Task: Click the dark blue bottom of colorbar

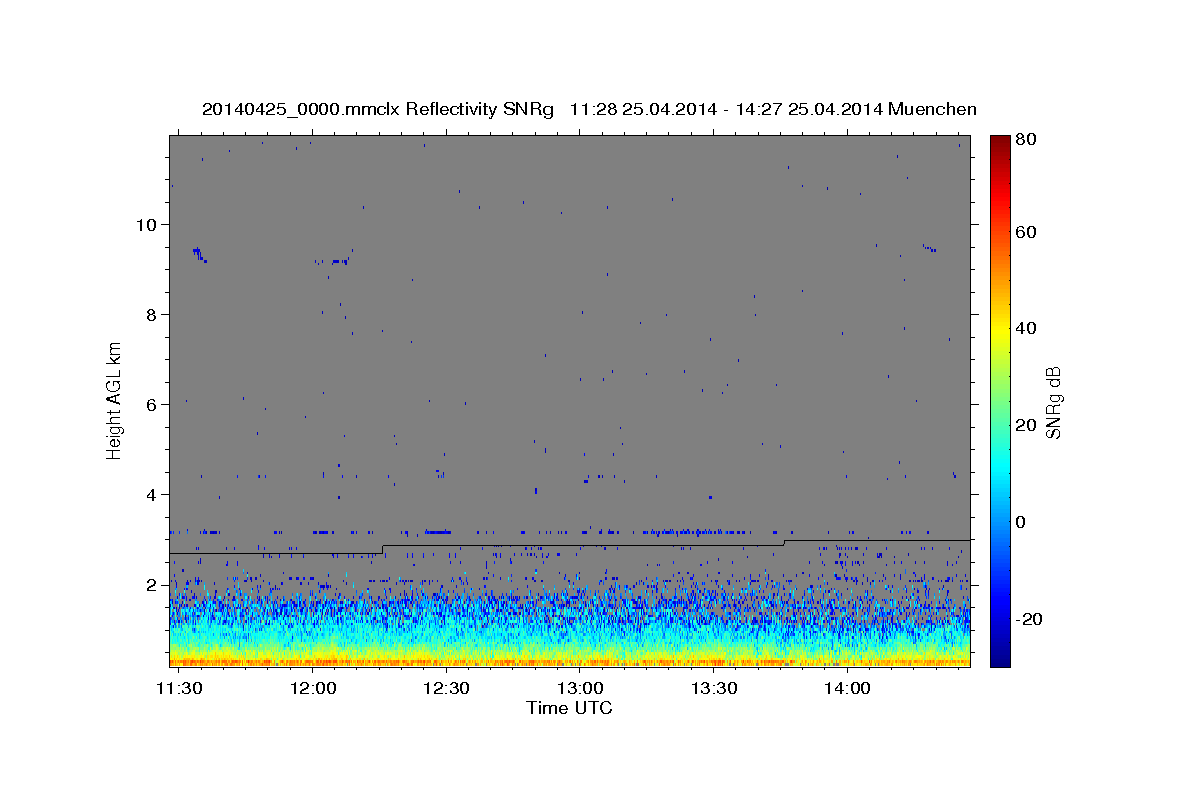Action: coord(999,655)
